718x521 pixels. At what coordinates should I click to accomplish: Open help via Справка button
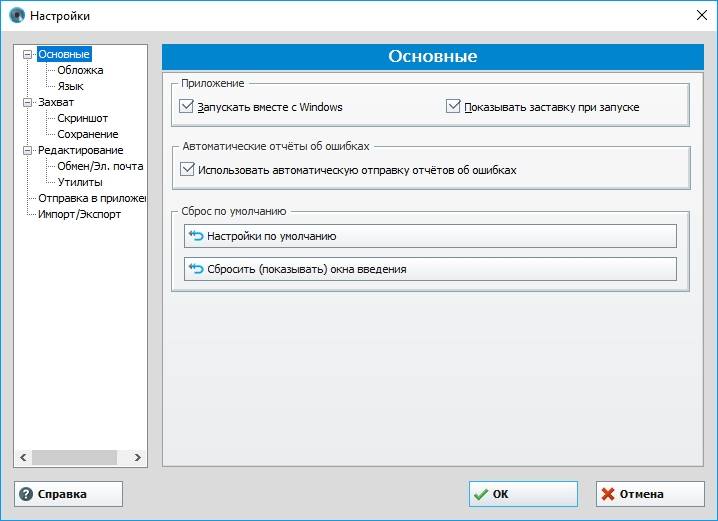68,494
